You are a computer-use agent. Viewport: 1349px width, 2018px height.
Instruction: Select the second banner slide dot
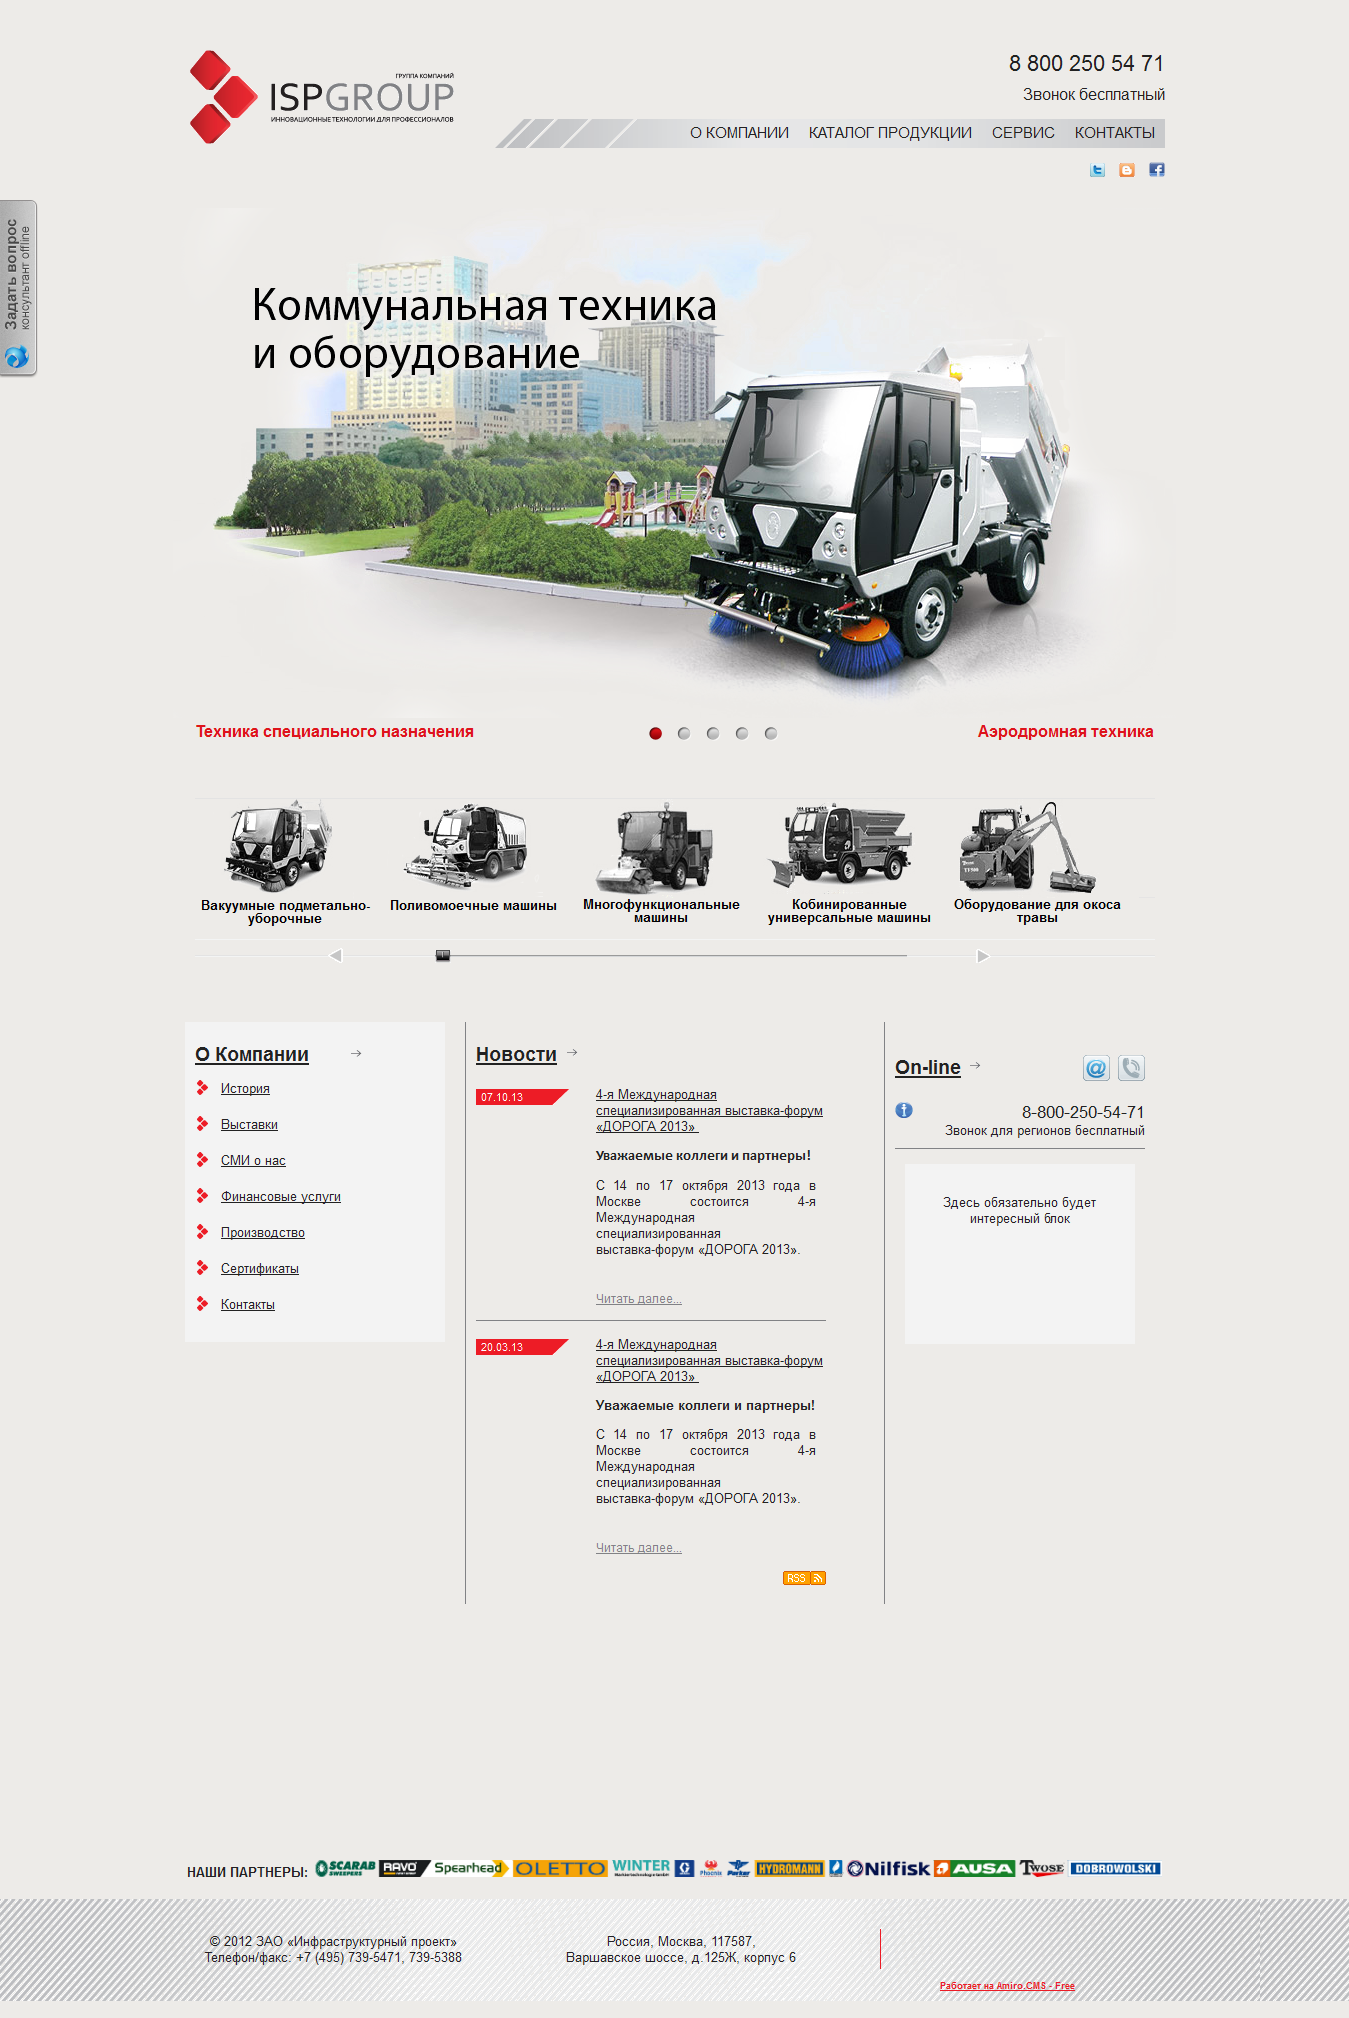pyautogui.click(x=684, y=733)
